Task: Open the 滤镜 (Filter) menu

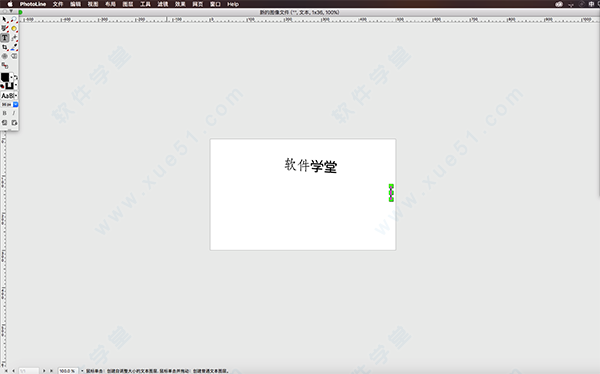Action: (163, 4)
